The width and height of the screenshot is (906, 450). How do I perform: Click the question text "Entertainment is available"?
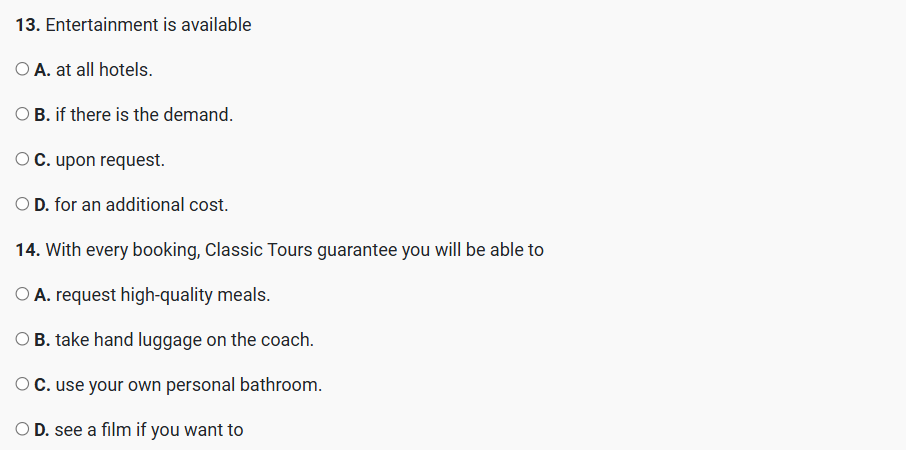pos(148,25)
